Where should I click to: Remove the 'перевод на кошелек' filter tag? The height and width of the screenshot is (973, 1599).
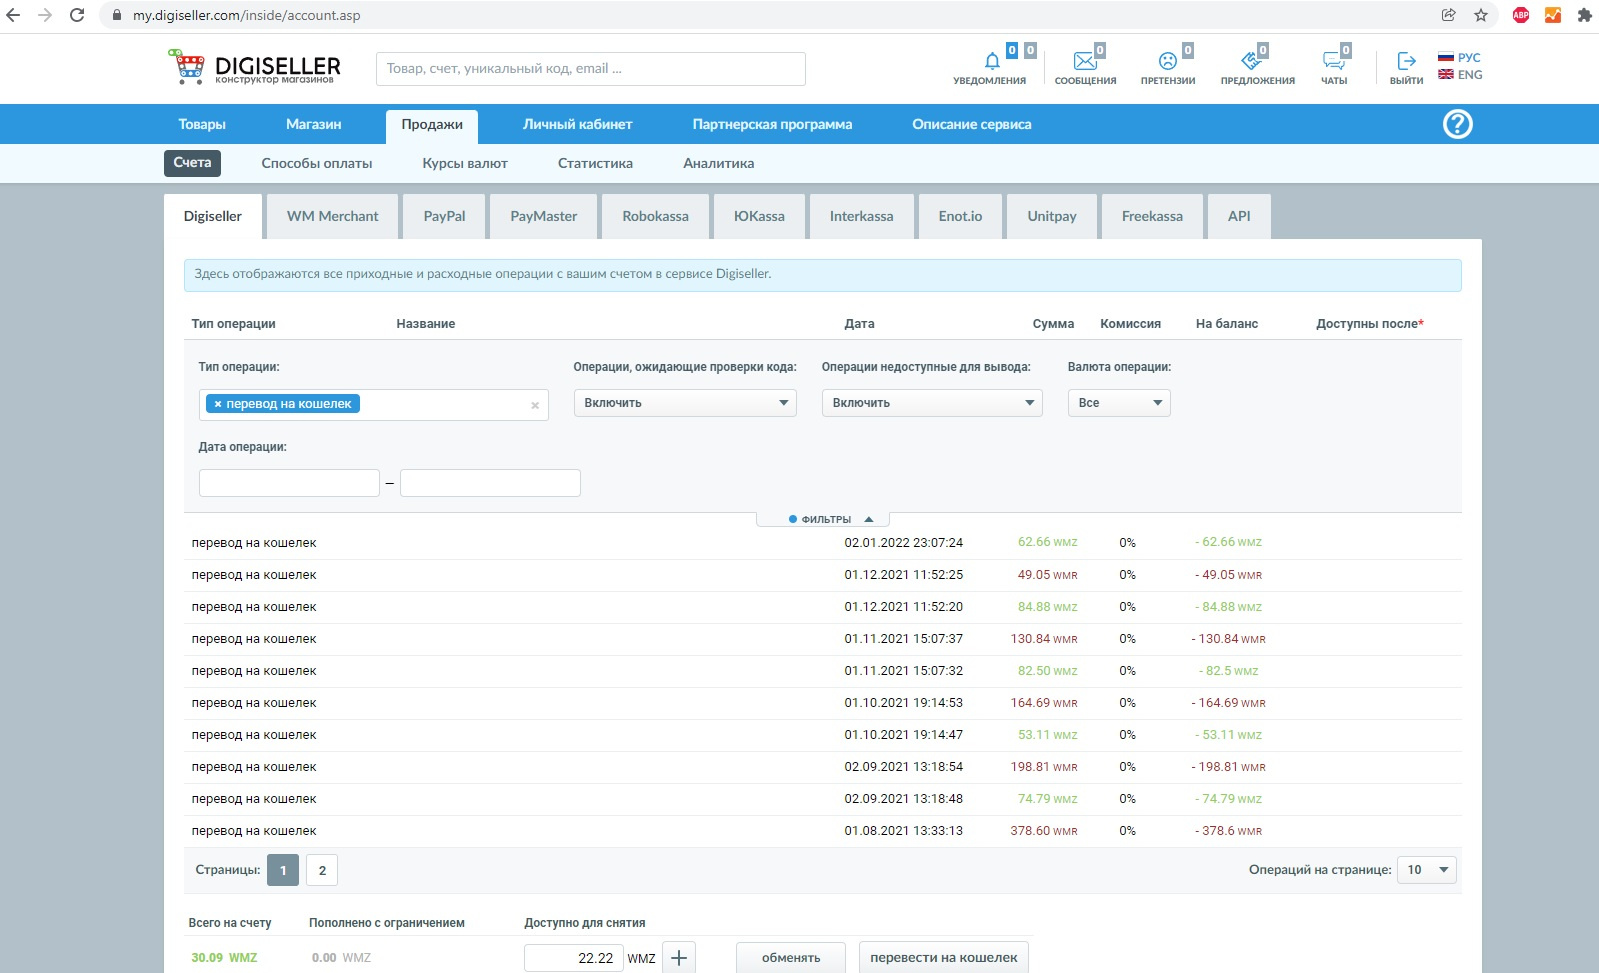[x=218, y=404]
